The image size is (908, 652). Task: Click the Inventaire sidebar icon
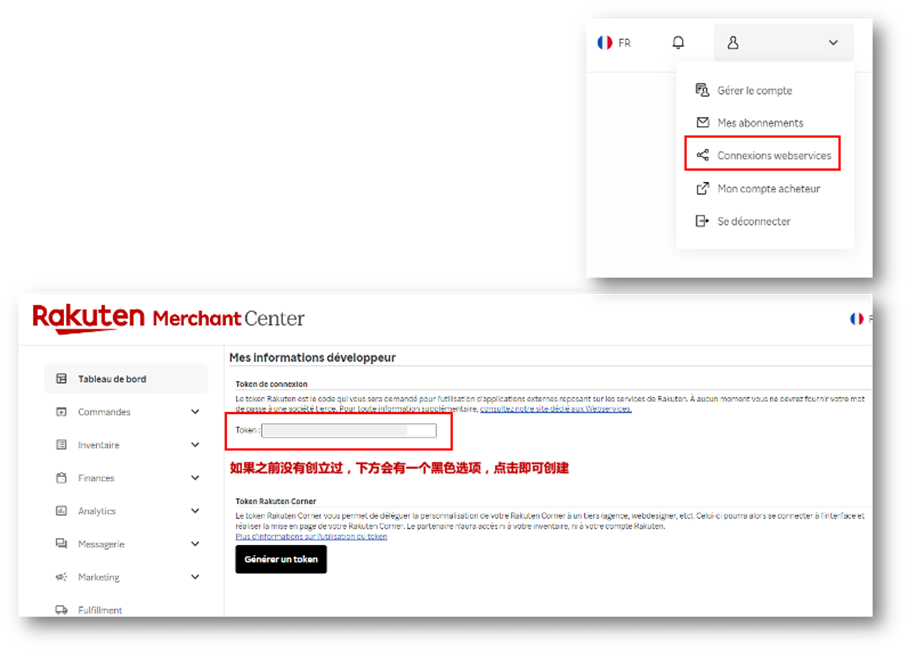pos(61,445)
